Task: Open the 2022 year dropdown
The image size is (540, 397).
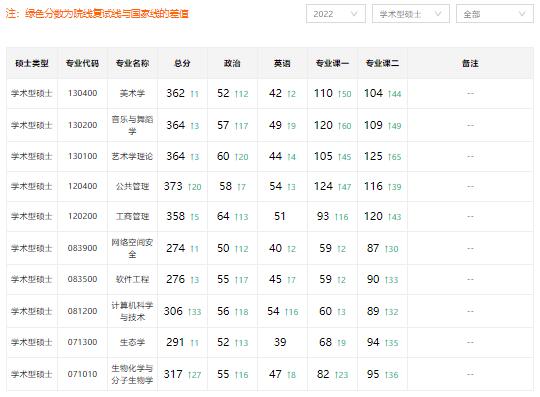Action: [335, 14]
